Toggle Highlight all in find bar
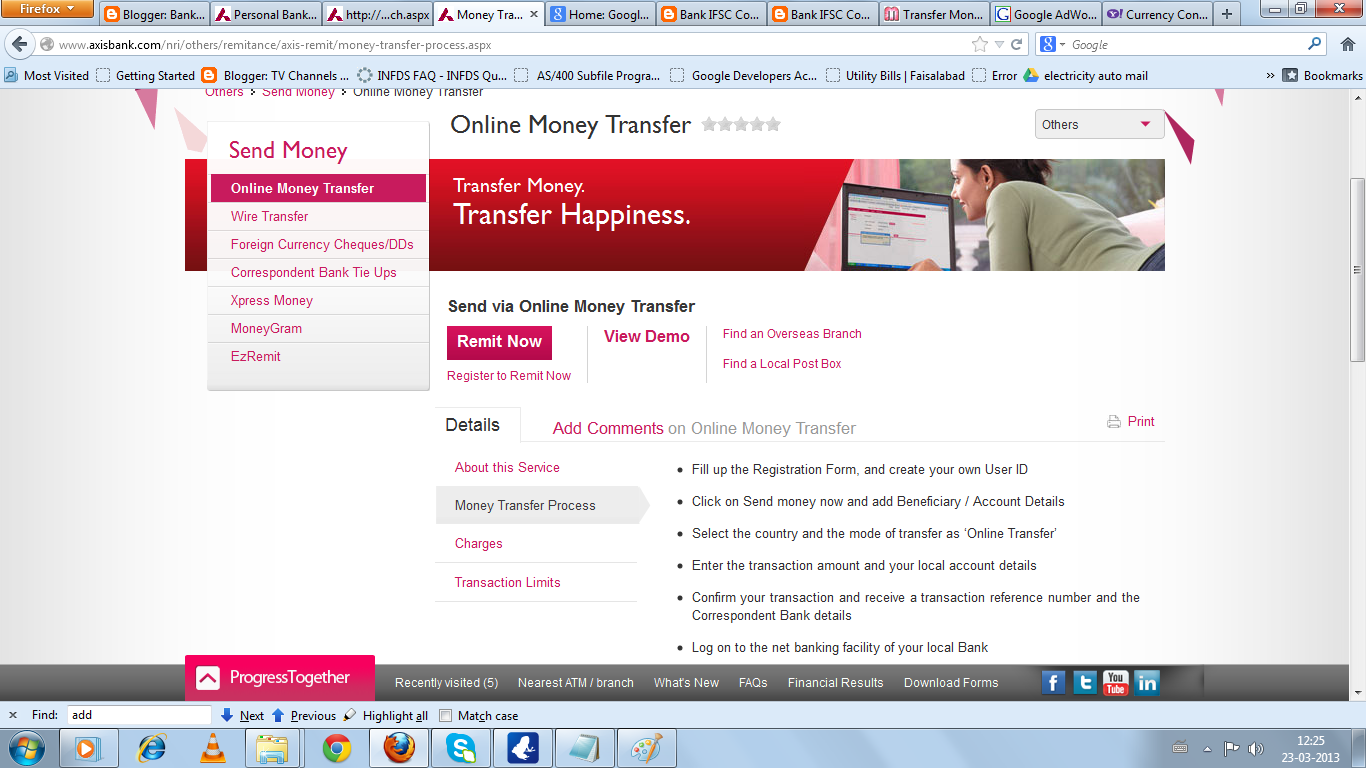Screen dimensions: 1366x768 pyautogui.click(x=385, y=716)
